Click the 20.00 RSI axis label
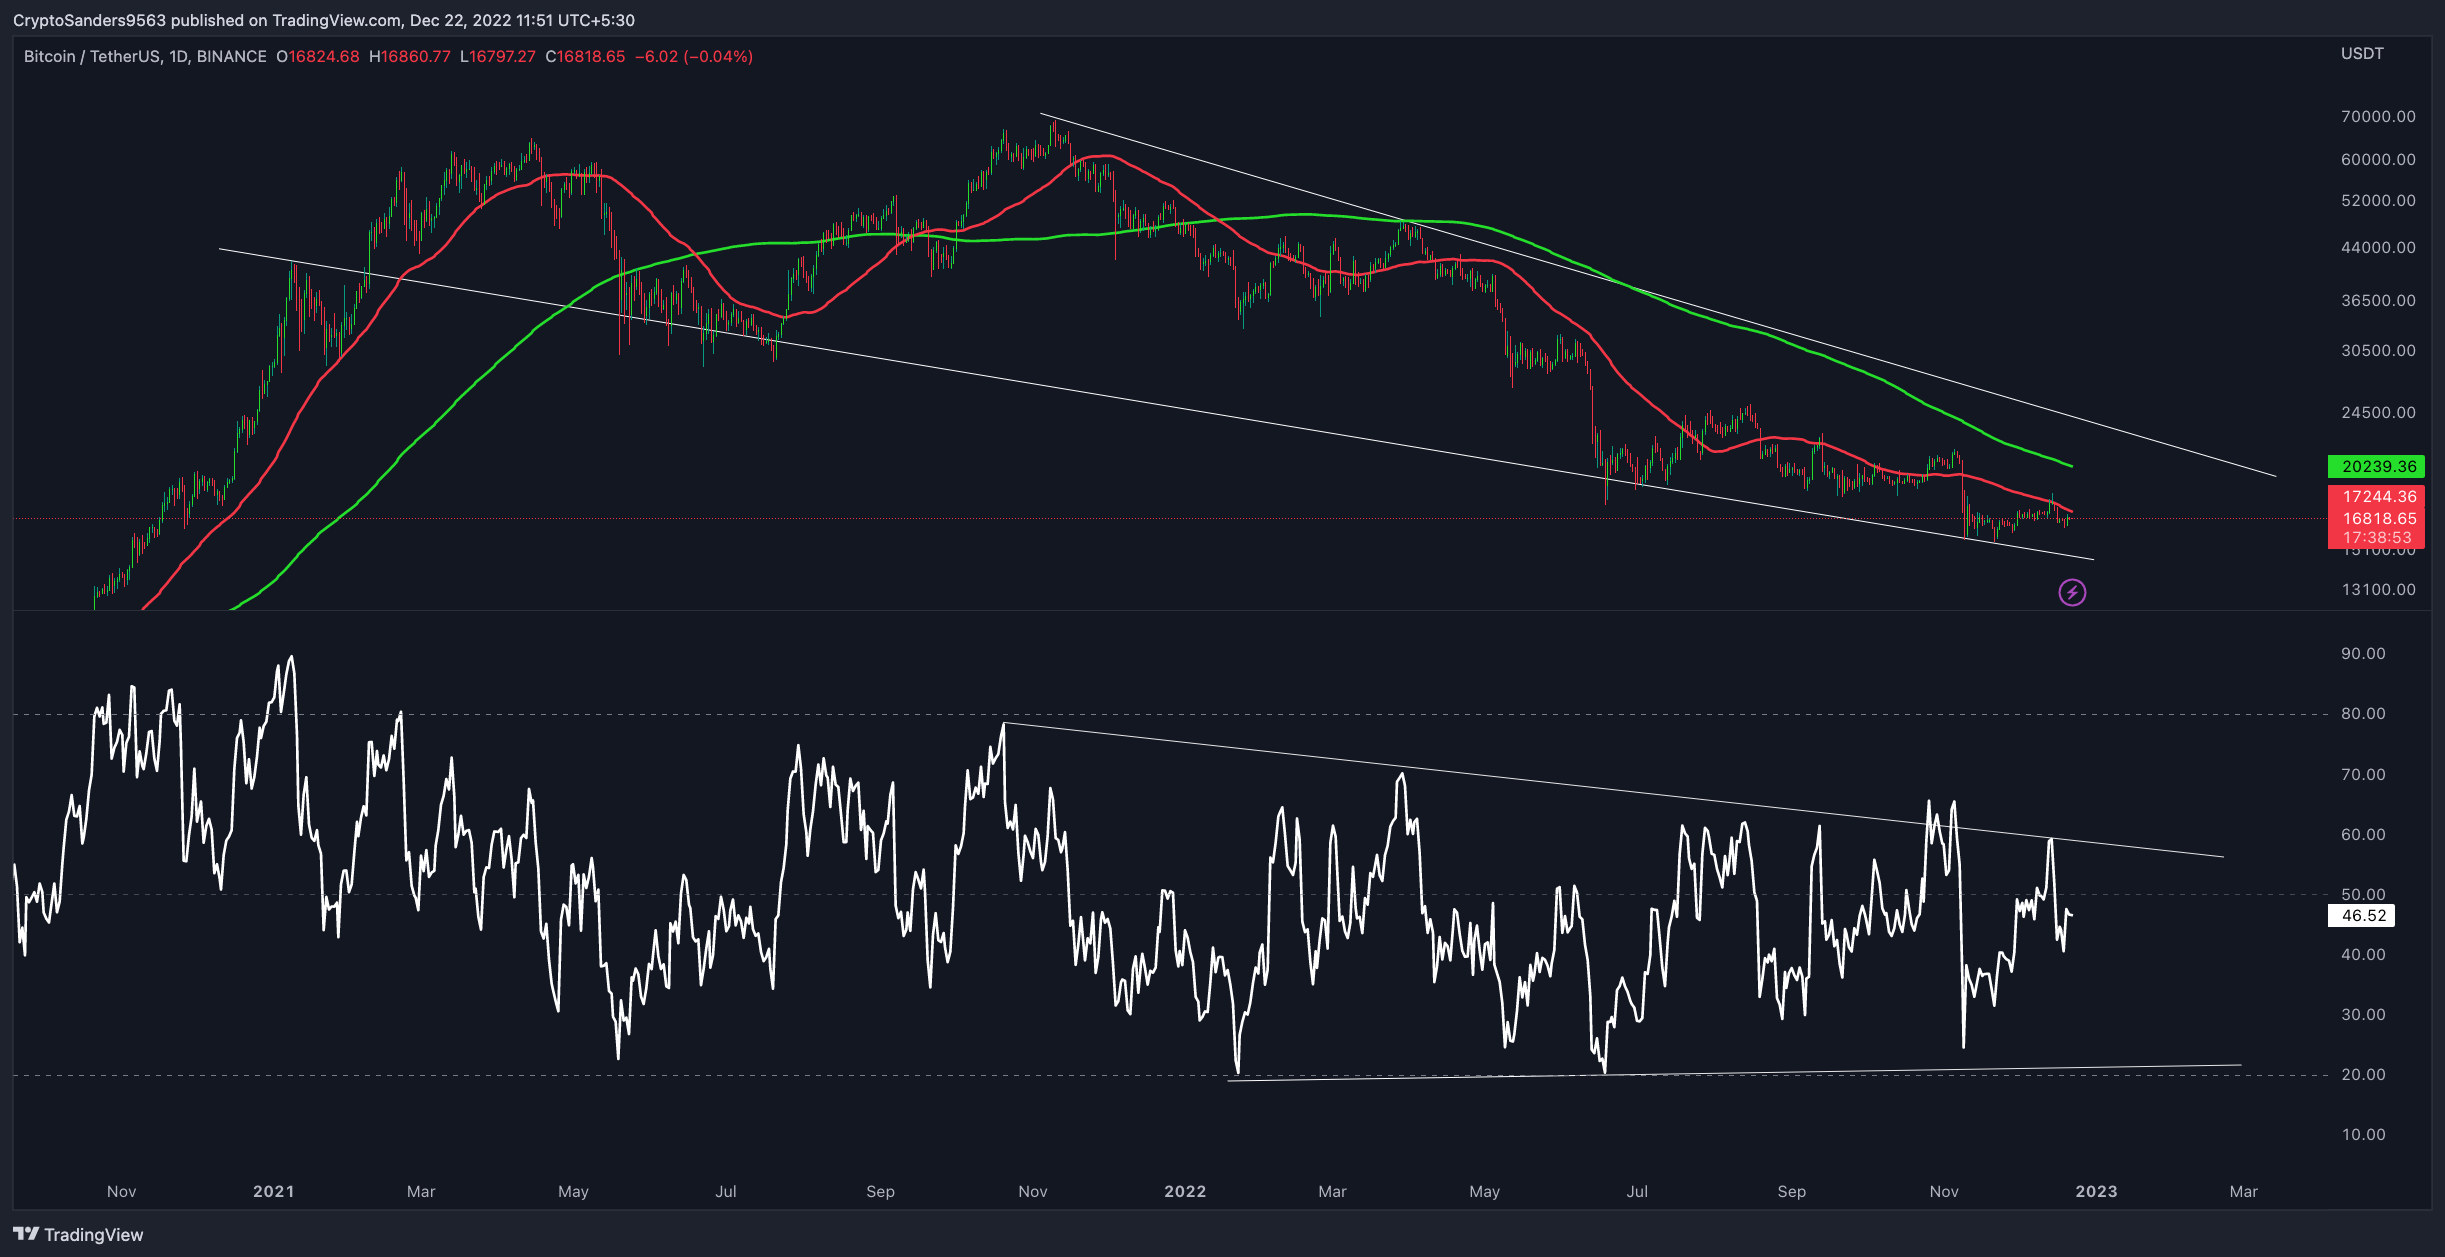 2363,1075
